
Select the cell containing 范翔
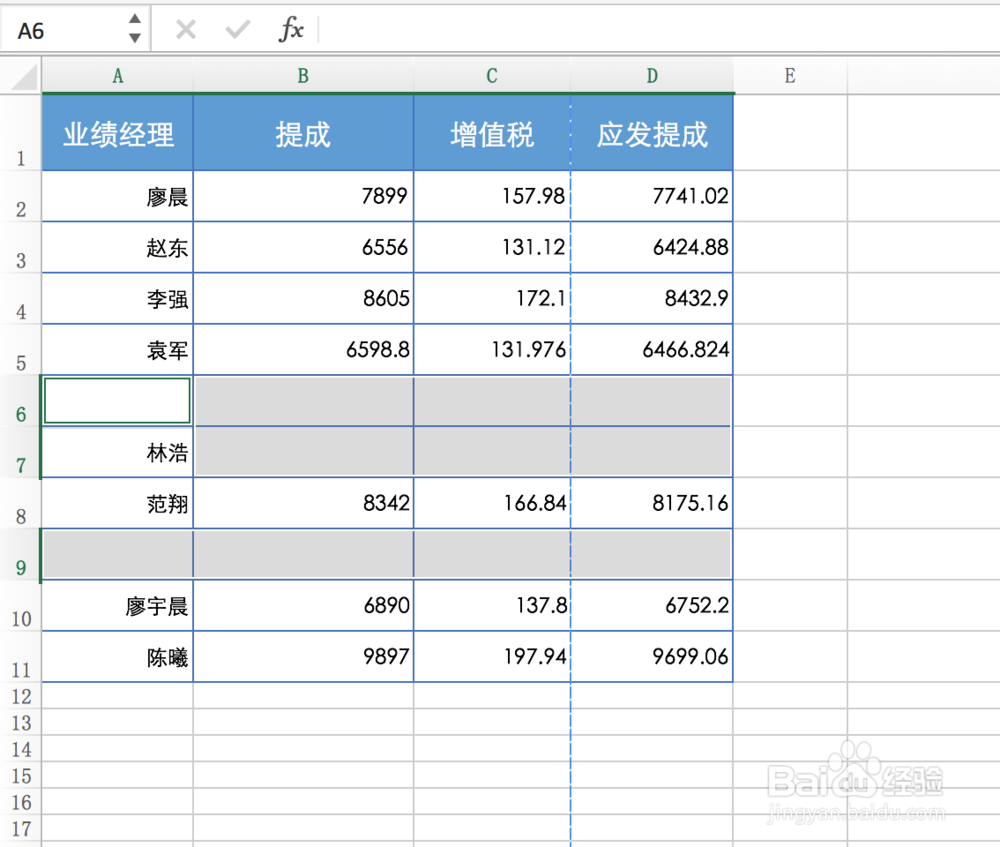click(x=117, y=503)
